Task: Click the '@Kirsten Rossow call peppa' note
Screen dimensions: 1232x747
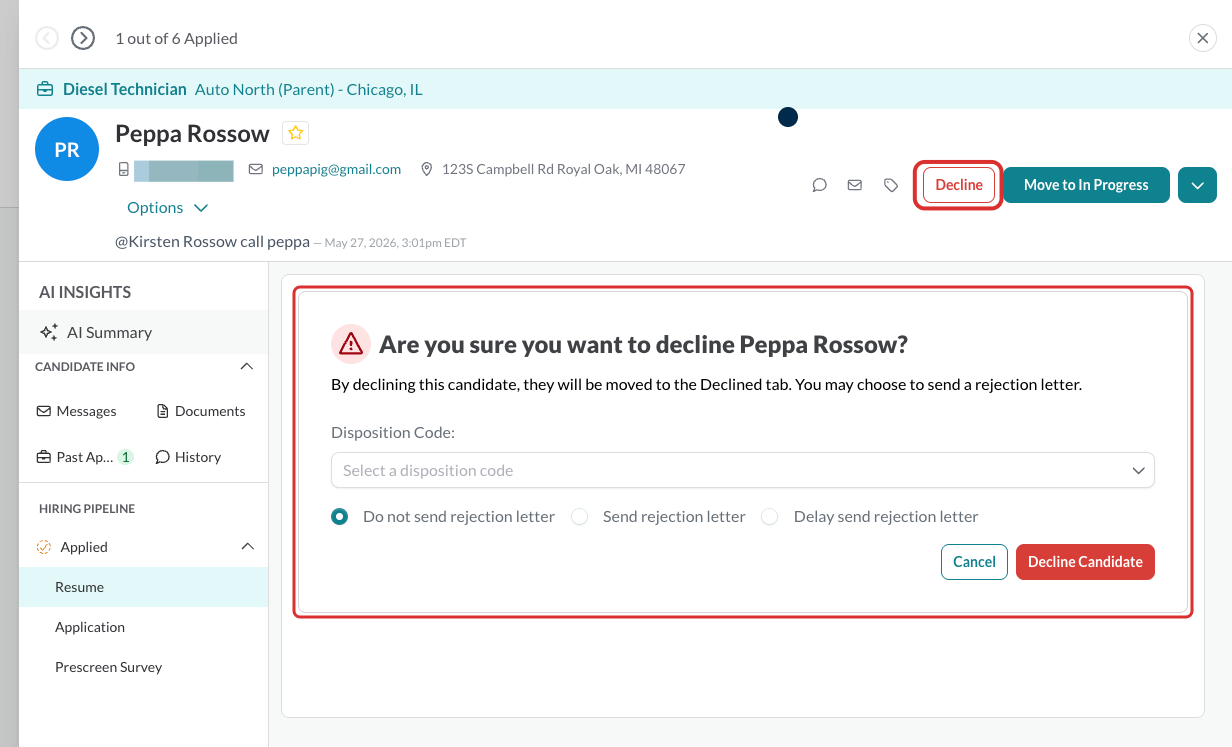Action: (x=212, y=242)
